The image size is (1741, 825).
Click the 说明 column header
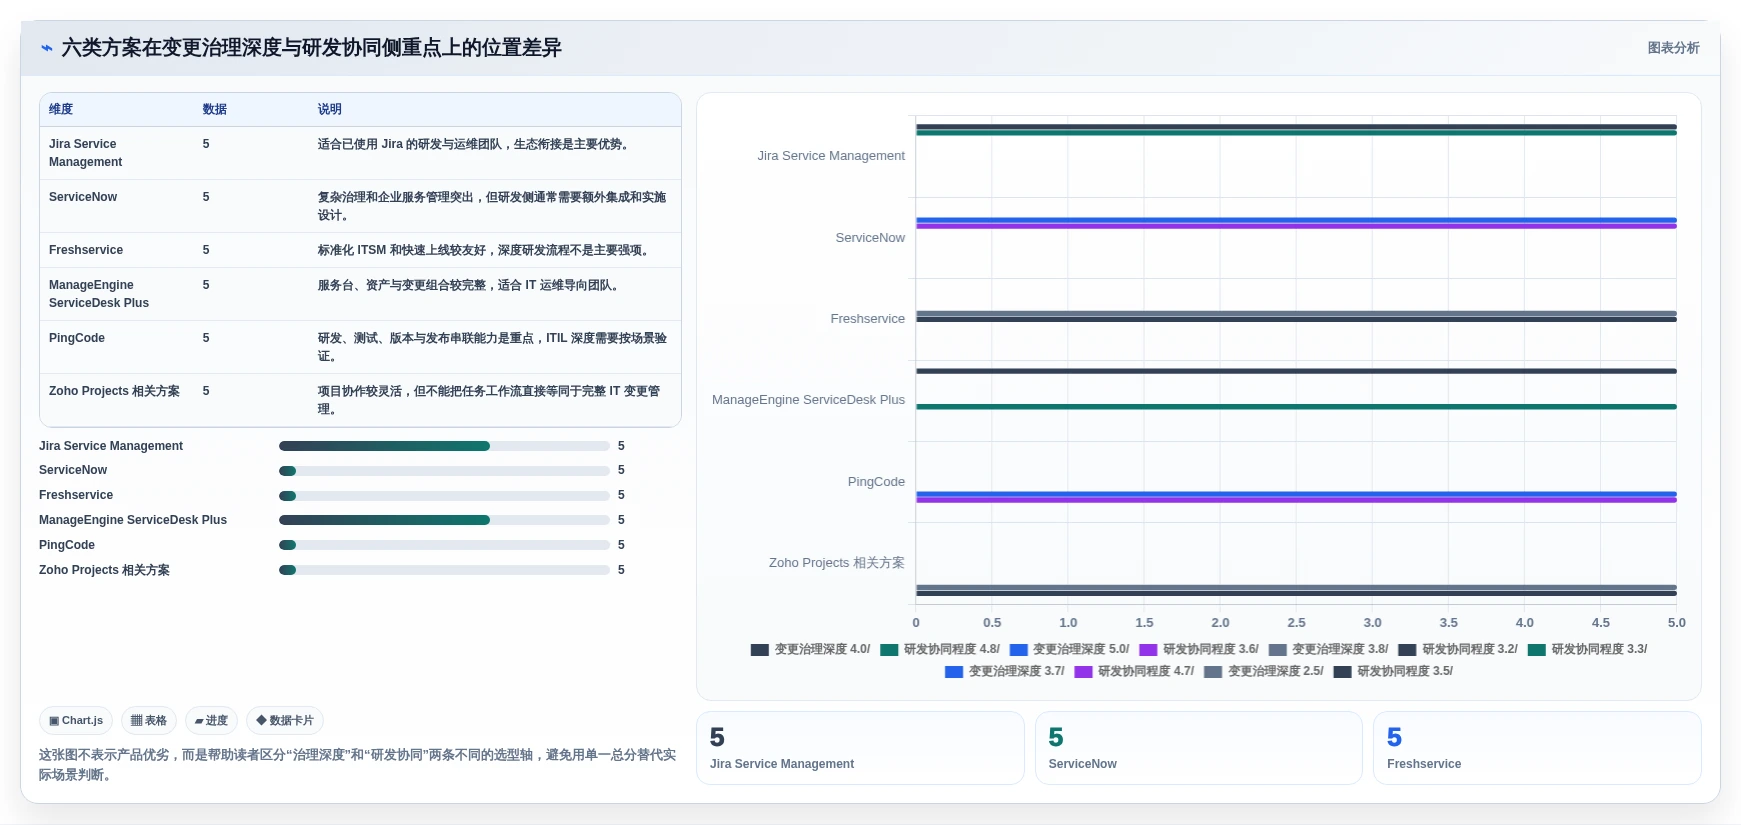(330, 109)
